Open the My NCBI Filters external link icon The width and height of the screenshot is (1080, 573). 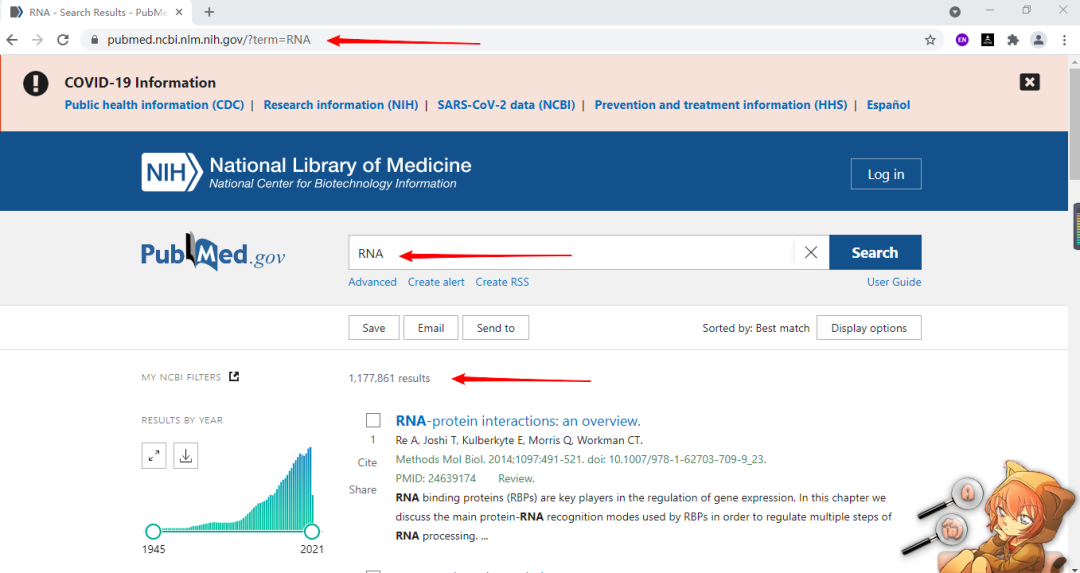point(234,377)
